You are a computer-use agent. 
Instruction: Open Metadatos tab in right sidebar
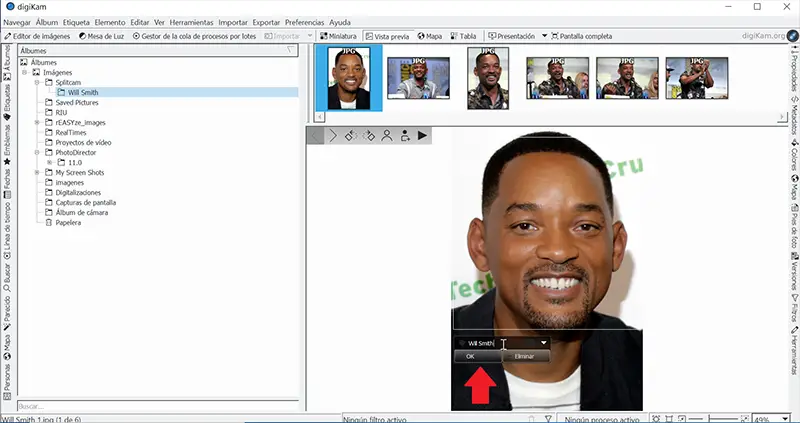click(x=794, y=115)
